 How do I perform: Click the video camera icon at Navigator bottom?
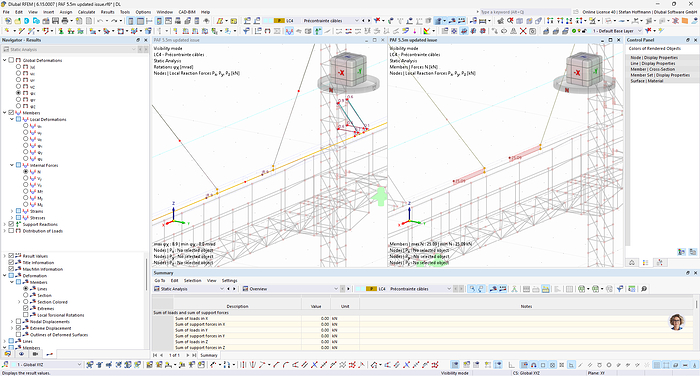(x=35, y=354)
